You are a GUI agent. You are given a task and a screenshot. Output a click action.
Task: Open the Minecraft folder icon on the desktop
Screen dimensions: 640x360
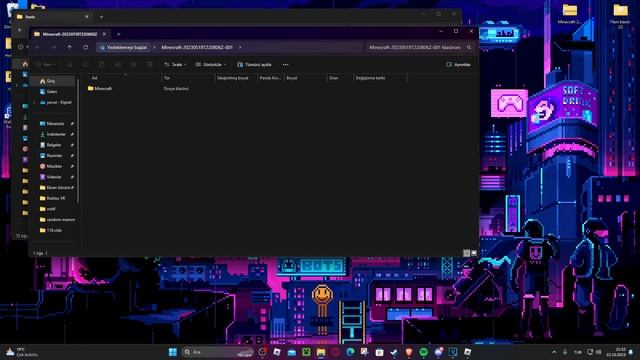(569, 13)
